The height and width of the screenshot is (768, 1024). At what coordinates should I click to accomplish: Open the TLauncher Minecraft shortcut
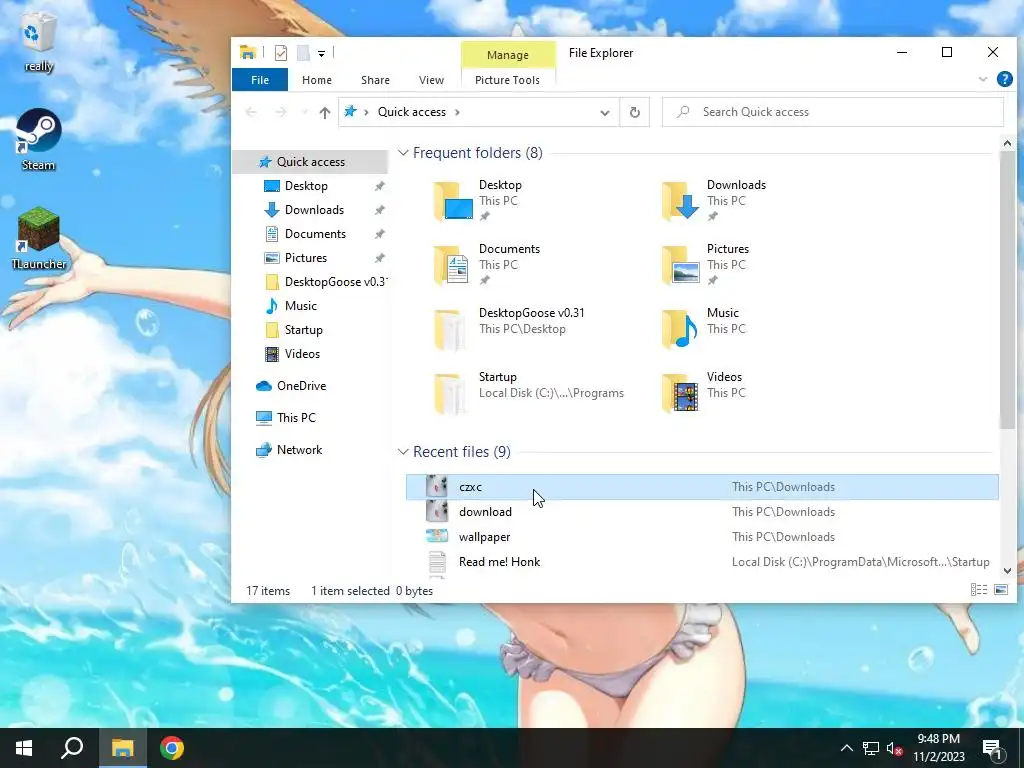coord(39,238)
